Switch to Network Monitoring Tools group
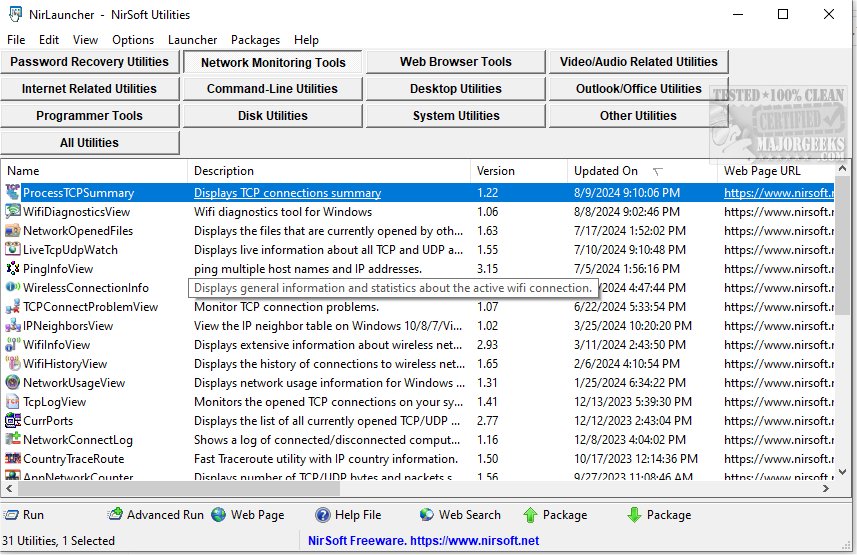This screenshot has width=857, height=555. pyautogui.click(x=273, y=62)
